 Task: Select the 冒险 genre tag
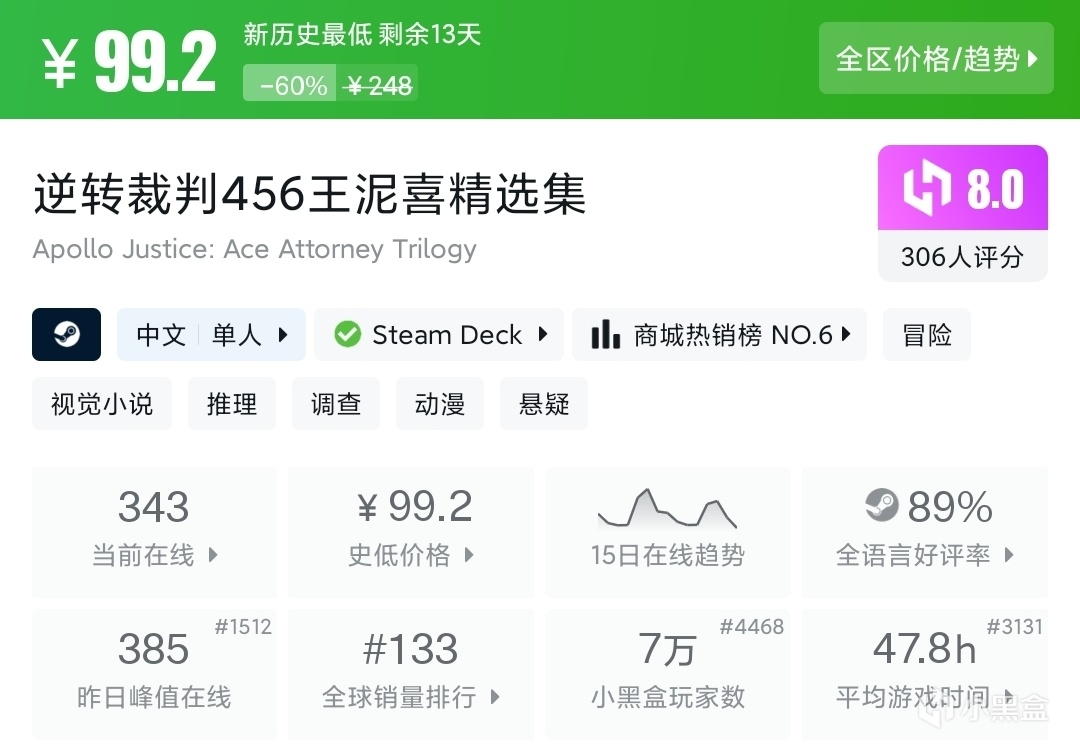(927, 334)
